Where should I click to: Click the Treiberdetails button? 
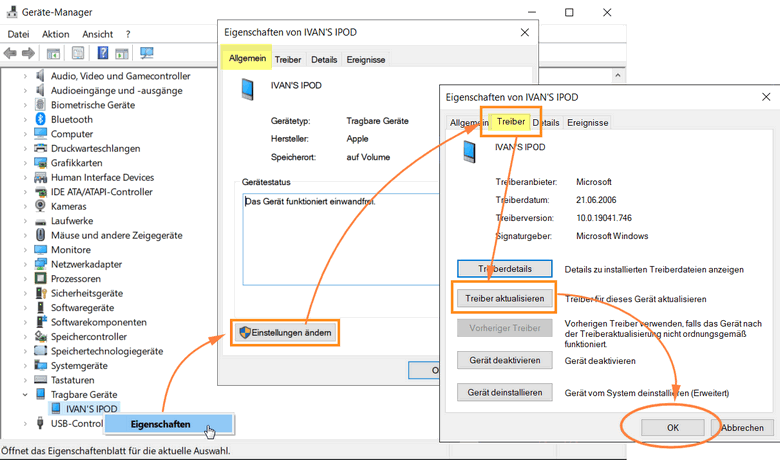pos(504,269)
